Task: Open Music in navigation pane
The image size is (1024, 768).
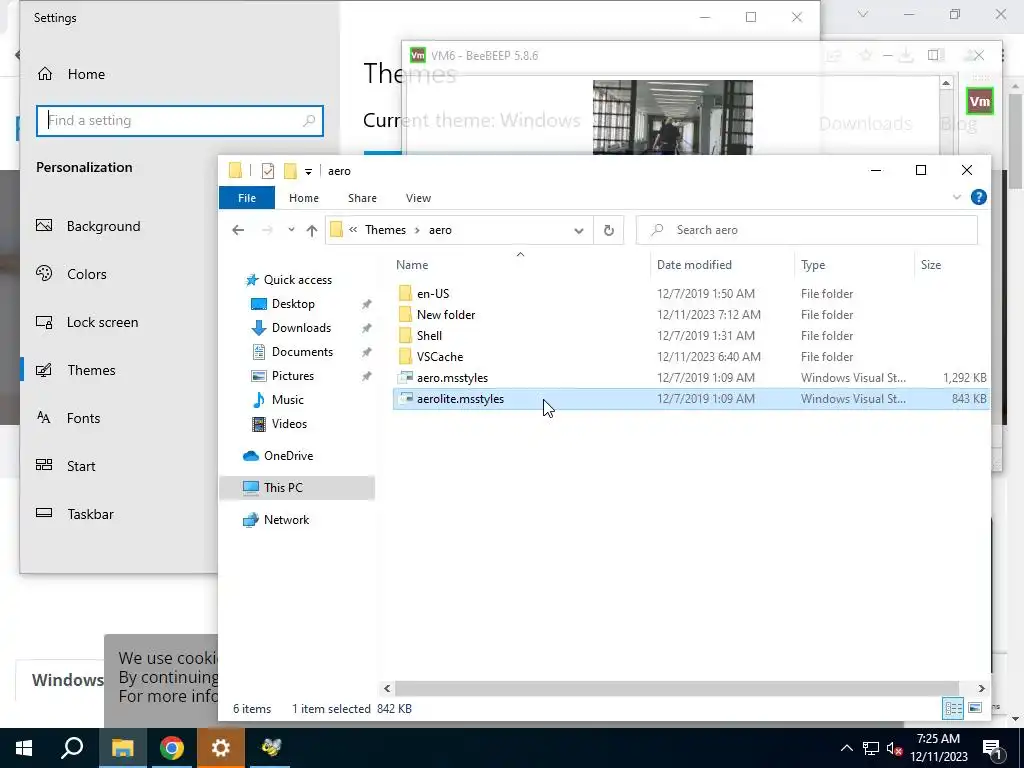Action: 287,400
